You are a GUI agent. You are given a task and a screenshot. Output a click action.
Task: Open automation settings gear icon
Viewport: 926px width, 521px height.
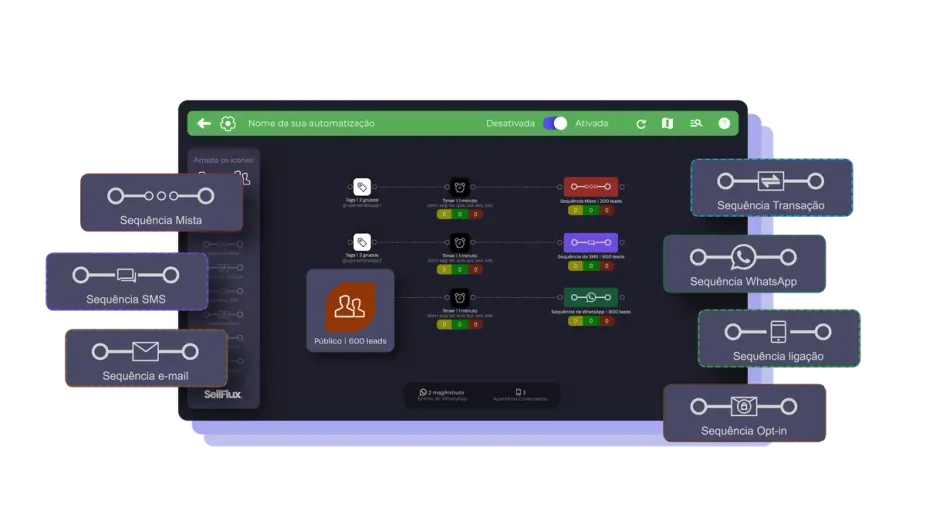[228, 123]
